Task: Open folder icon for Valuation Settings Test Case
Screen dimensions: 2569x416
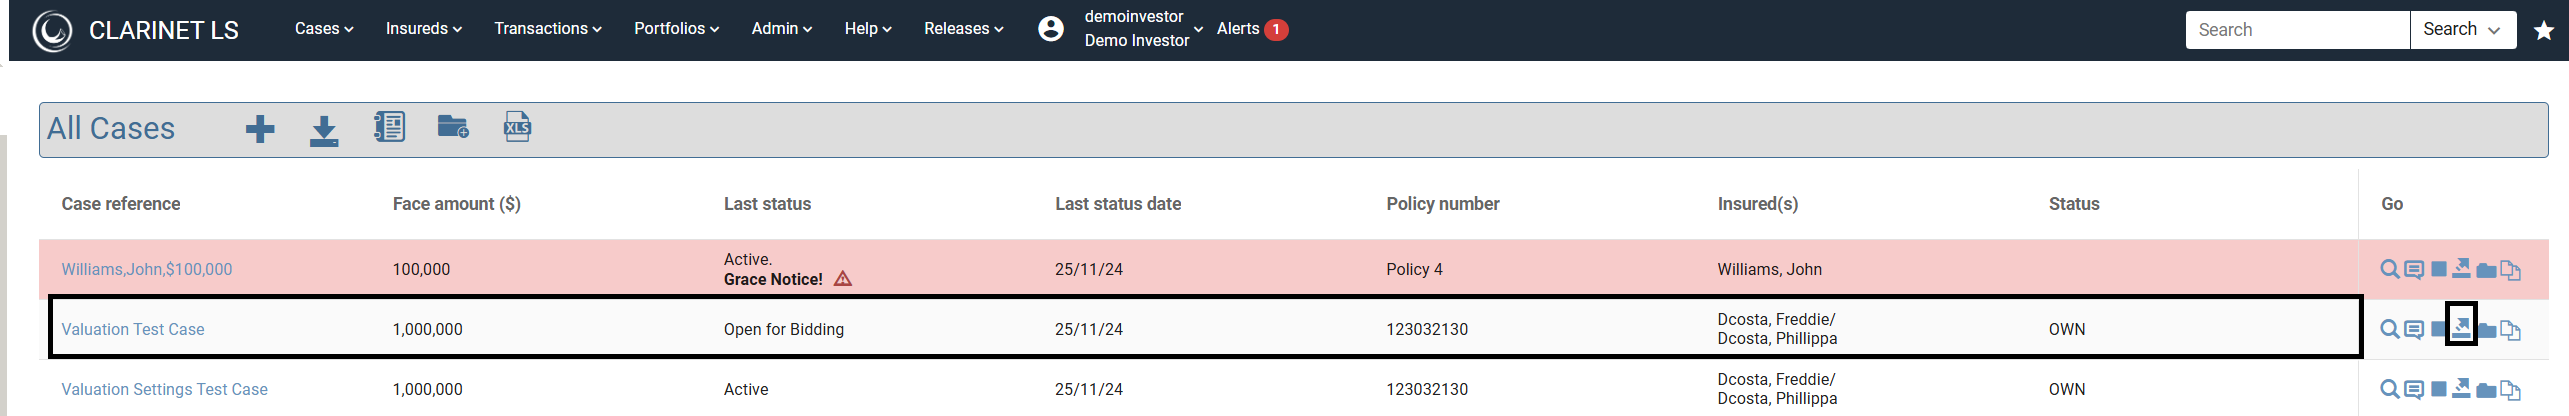Action: [x=2486, y=390]
